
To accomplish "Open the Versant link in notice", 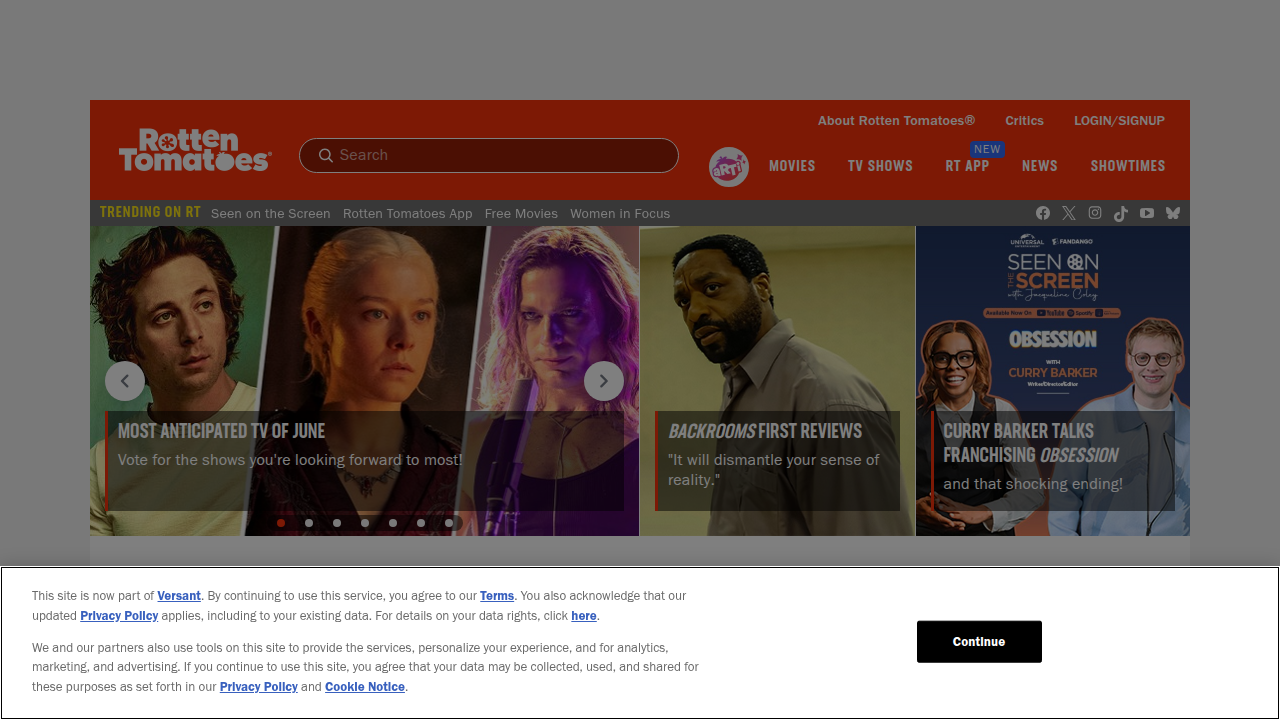I will tap(179, 596).
